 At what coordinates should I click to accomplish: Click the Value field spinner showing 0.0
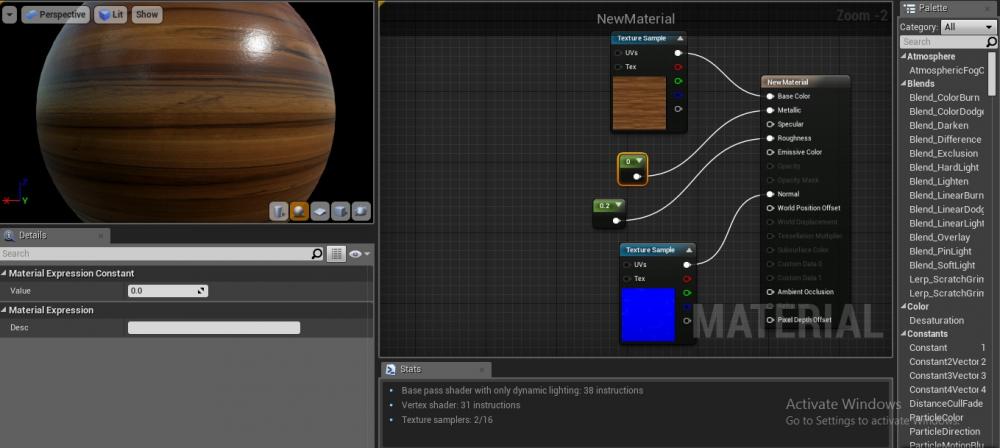167,291
